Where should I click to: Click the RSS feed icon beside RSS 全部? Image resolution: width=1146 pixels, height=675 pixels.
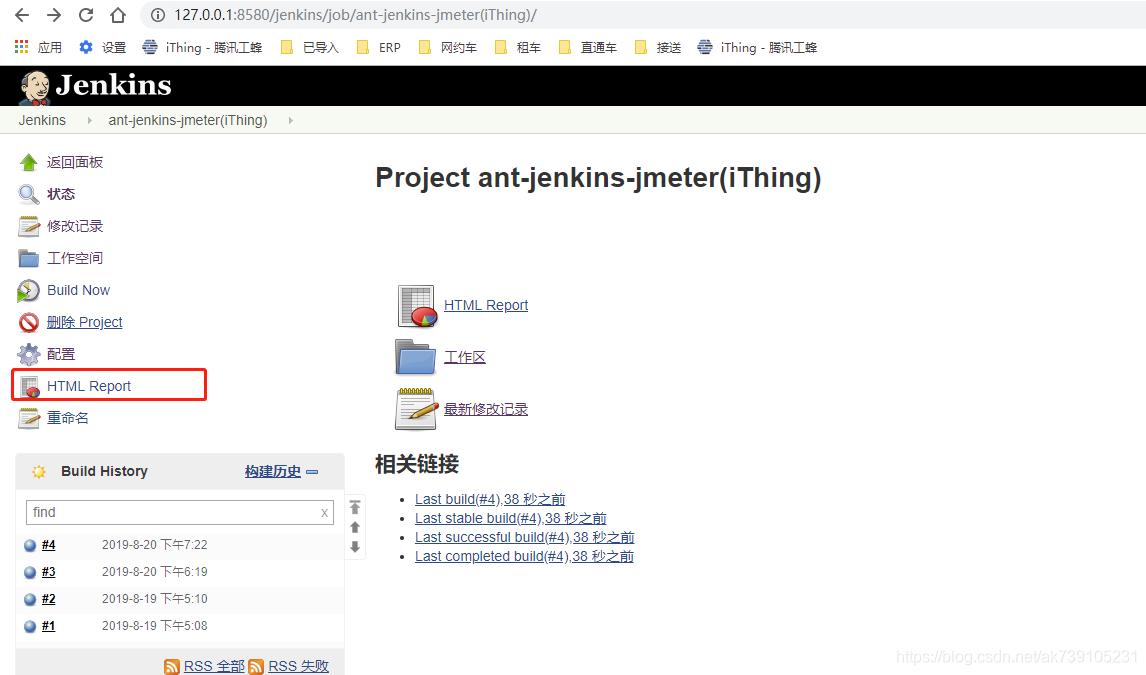pyautogui.click(x=172, y=666)
